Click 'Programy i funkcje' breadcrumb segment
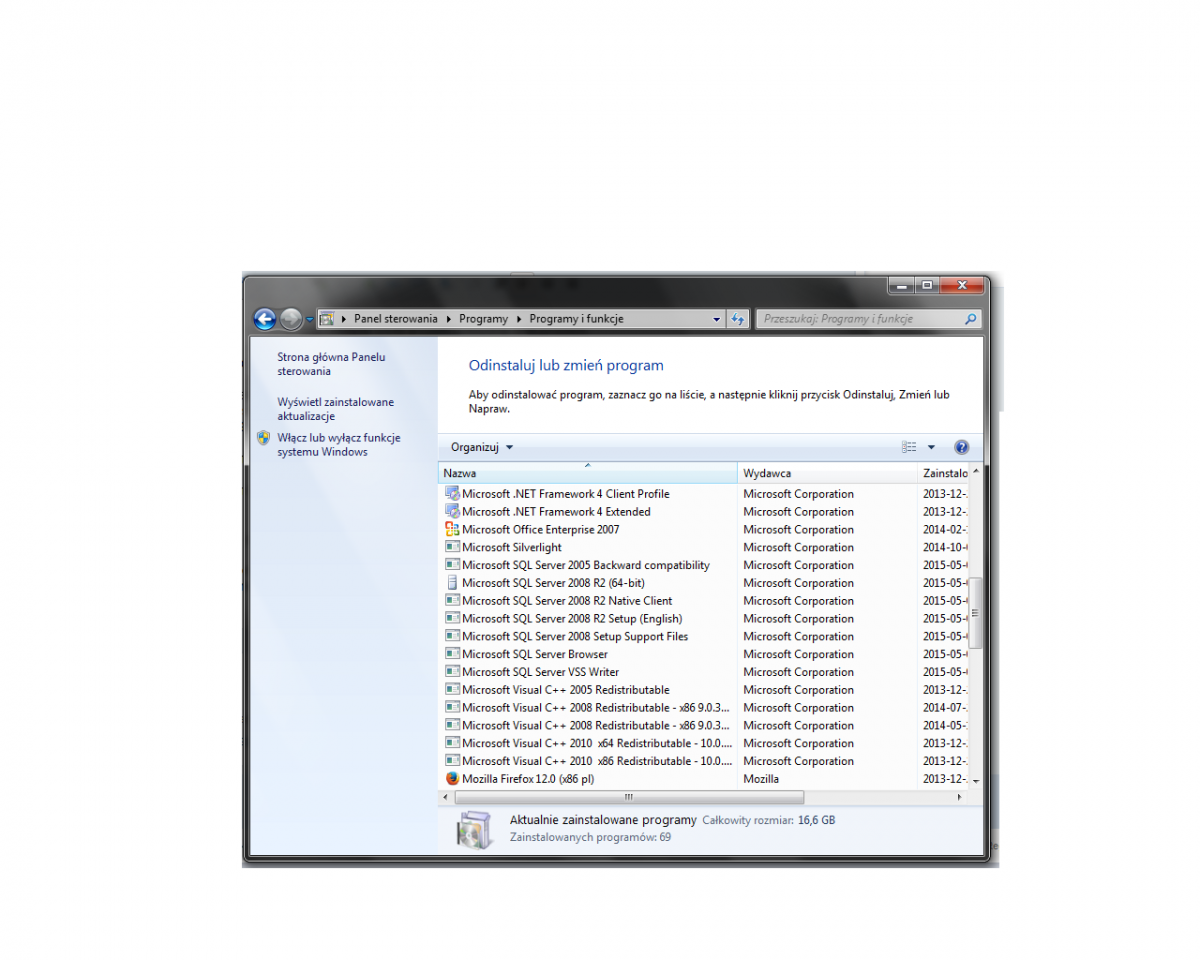Screen dimensions: 1200x960 [x=576, y=319]
